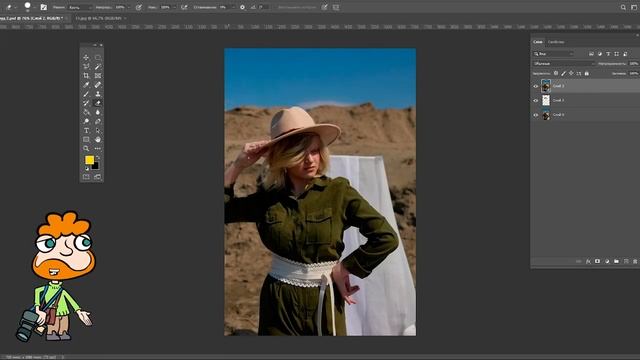Open the layer opacity value dropdown
This screenshot has height=360, width=640.
(634, 64)
